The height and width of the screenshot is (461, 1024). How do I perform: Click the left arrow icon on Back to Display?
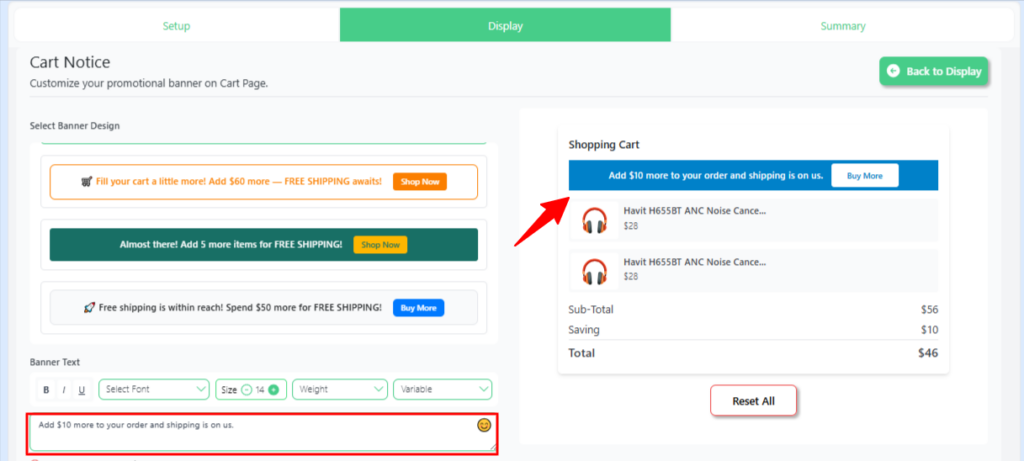pos(893,71)
